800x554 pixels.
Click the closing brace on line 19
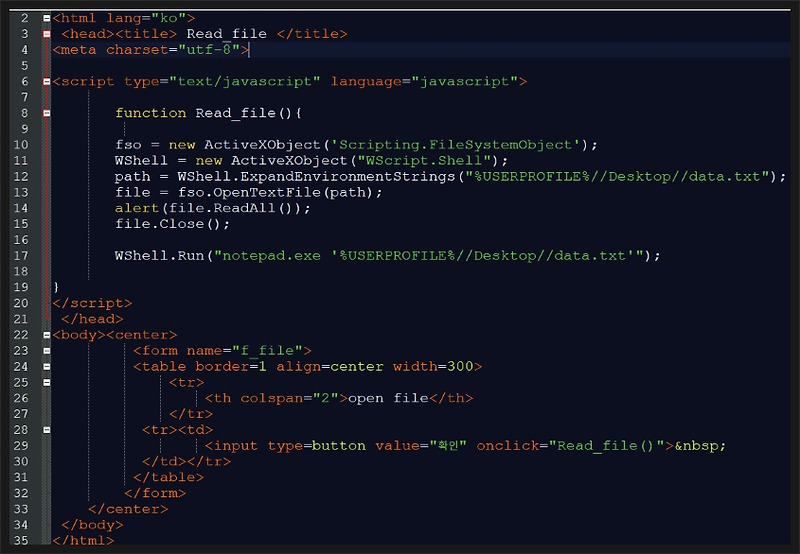[56, 287]
